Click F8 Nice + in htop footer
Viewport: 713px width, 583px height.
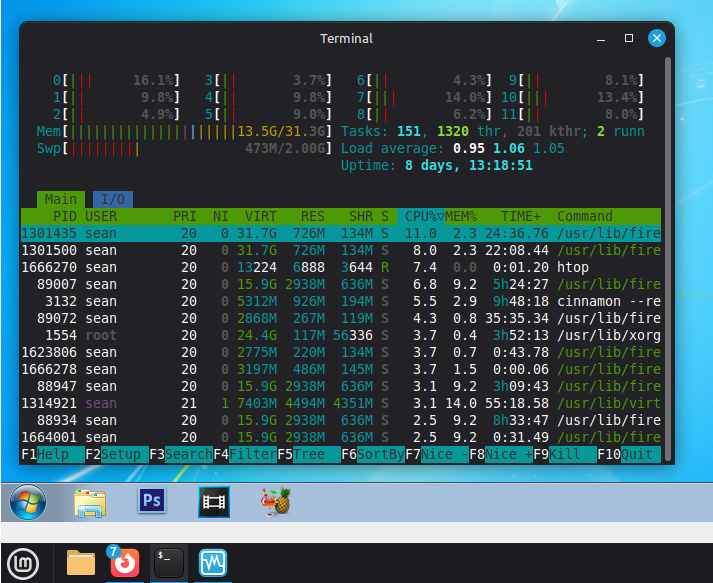[x=501, y=454]
